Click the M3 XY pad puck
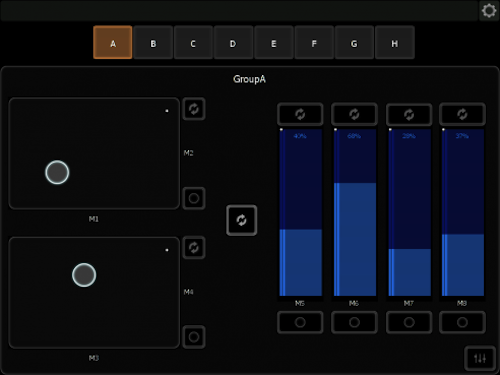This screenshot has height=375, width=500. (x=84, y=275)
